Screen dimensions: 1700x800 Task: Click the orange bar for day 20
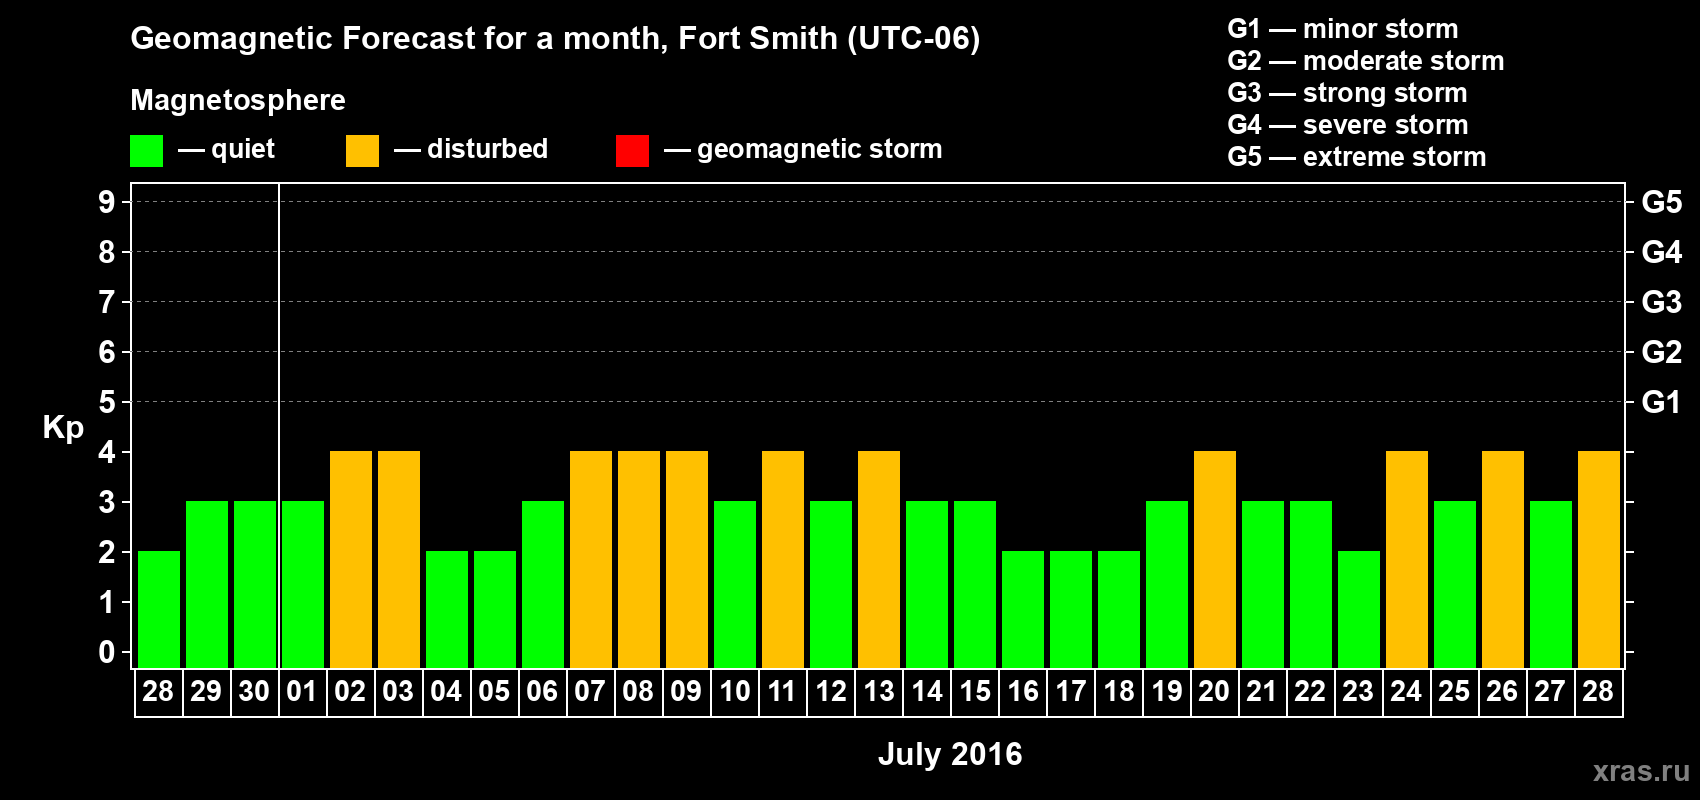[x=1215, y=560]
